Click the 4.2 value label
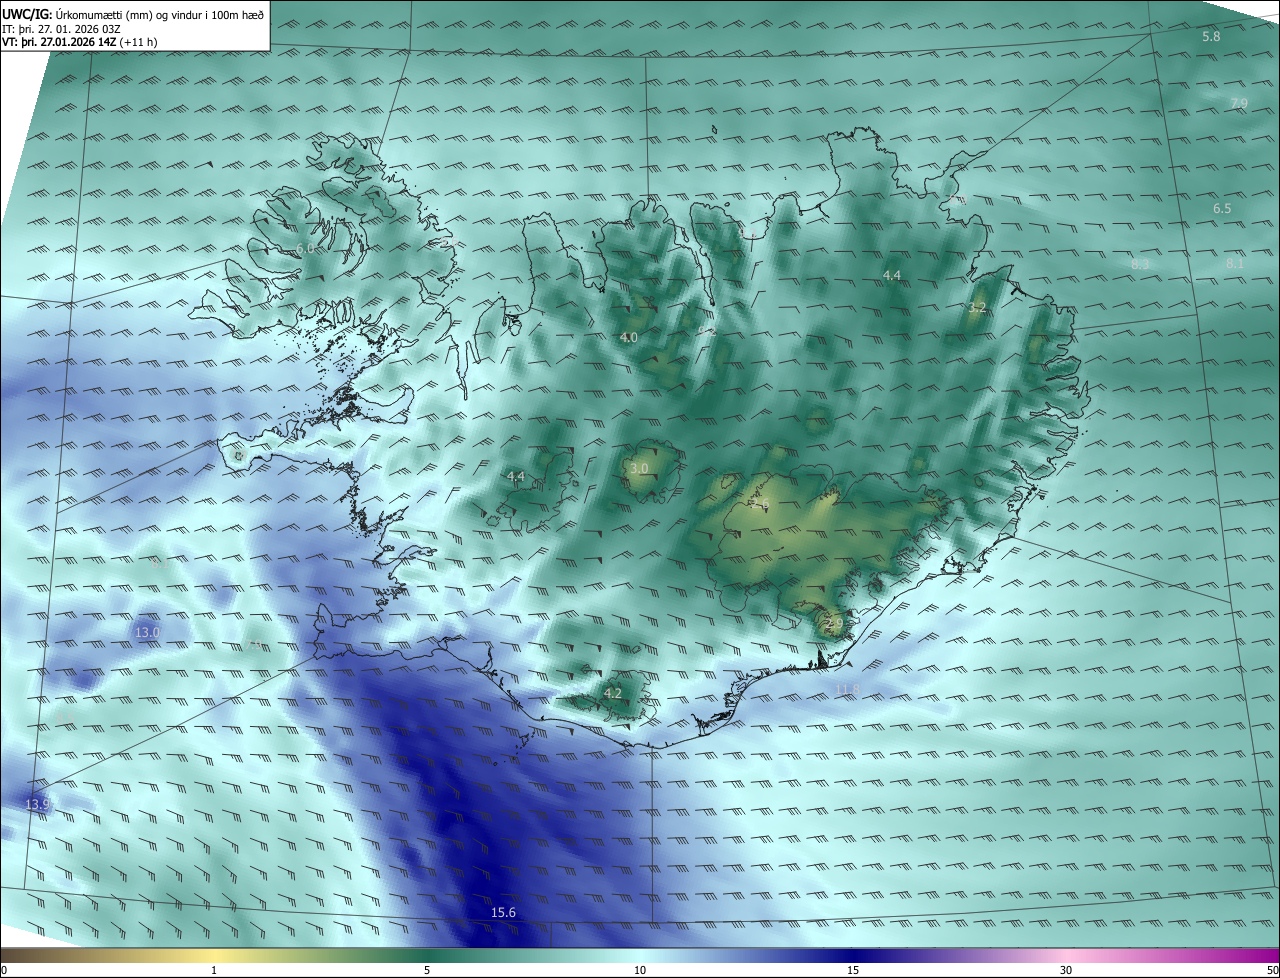 point(613,693)
